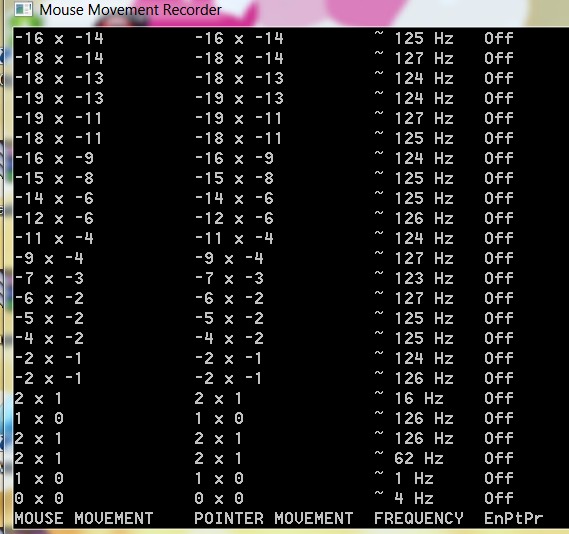This screenshot has width=569, height=534.
Task: Select -16 x -14 in the mouse movement column
Action: pos(59,38)
